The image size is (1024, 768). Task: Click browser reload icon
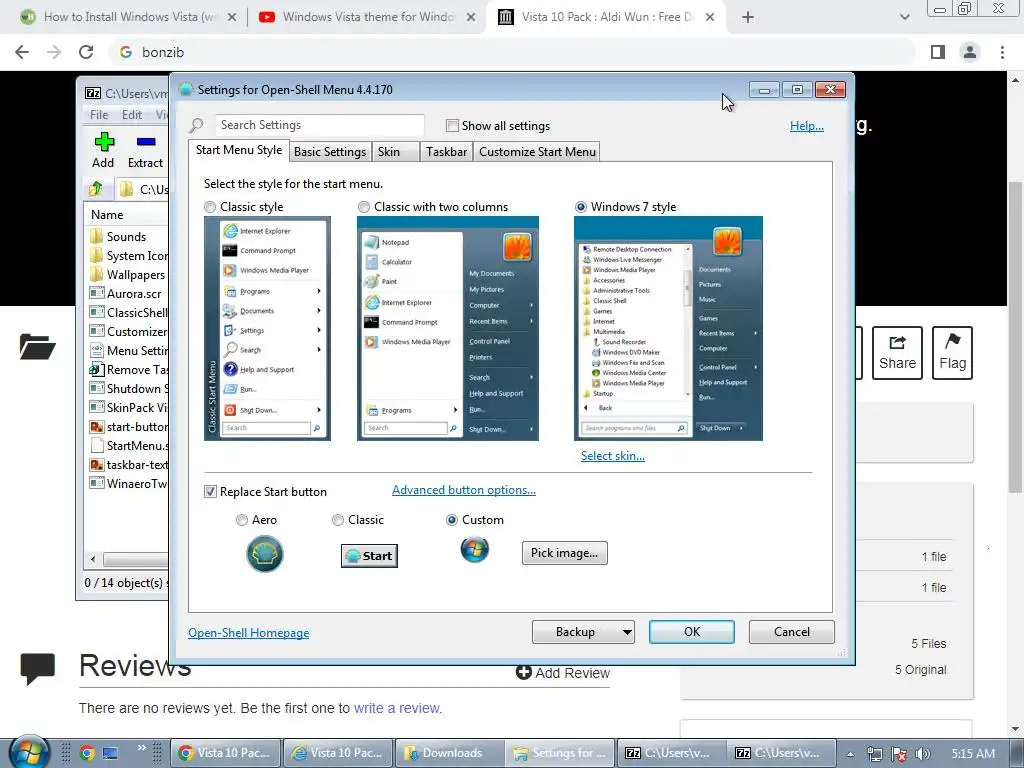[x=86, y=52]
